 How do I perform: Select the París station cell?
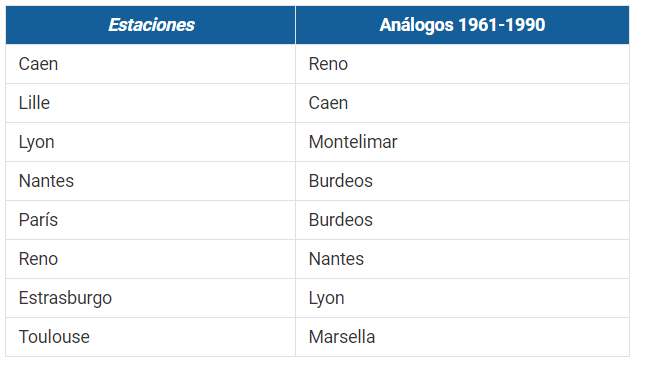(x=150, y=220)
